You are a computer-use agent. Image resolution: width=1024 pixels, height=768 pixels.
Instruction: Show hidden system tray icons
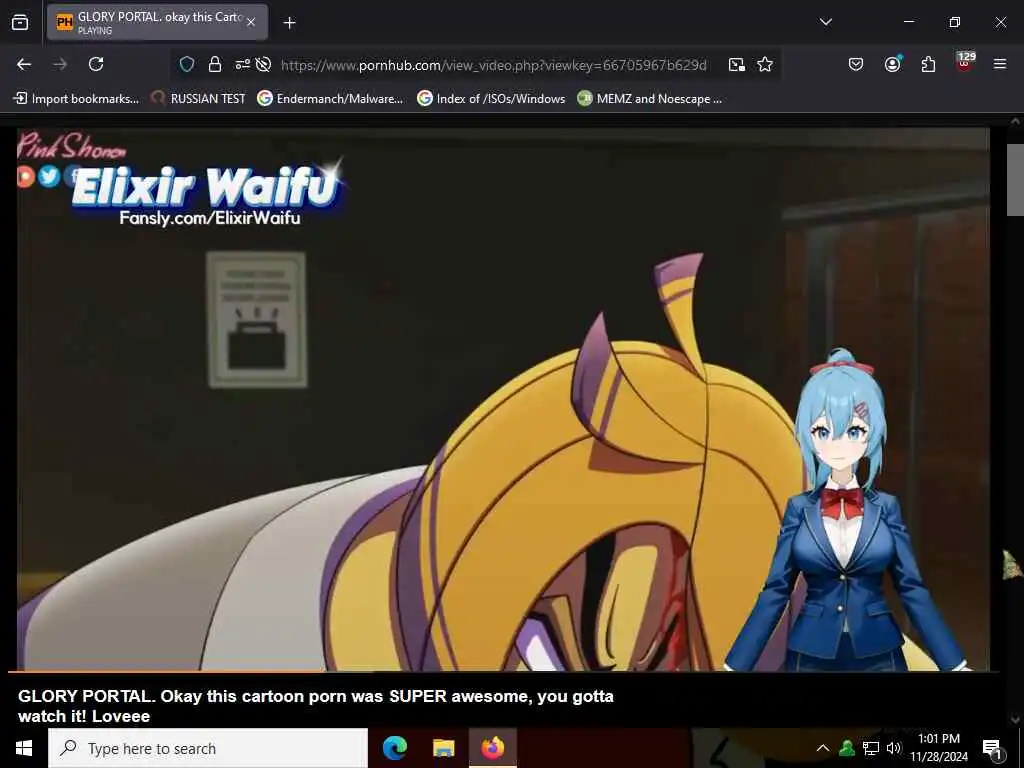pos(823,748)
